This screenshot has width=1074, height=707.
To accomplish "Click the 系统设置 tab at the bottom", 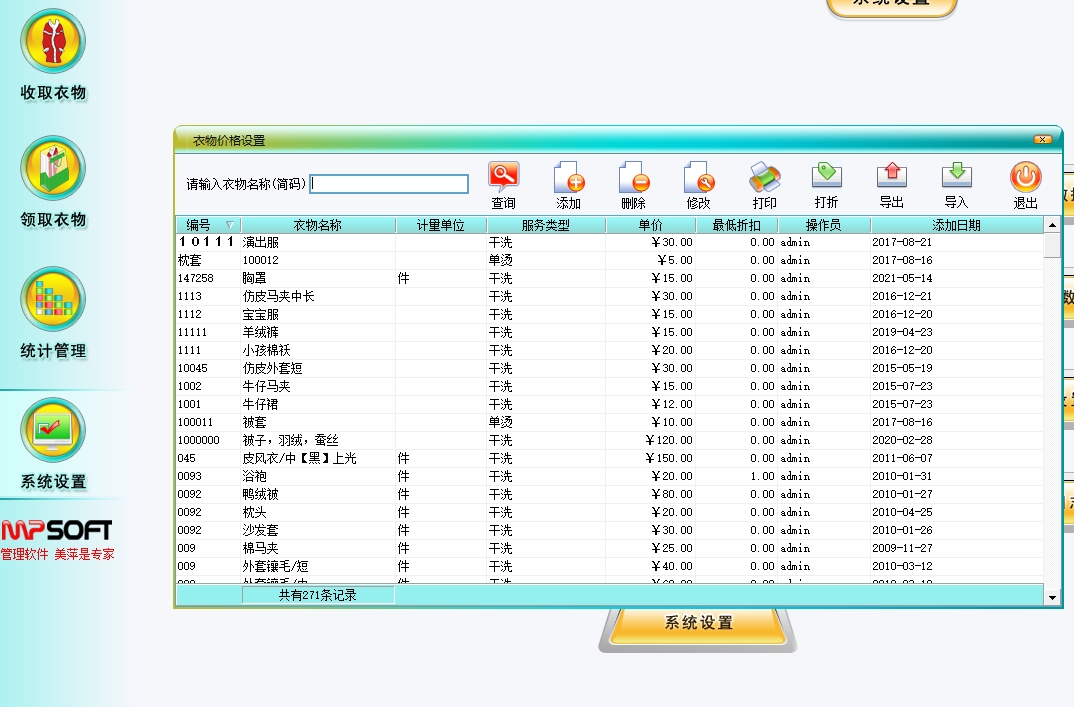I will pyautogui.click(x=698, y=623).
